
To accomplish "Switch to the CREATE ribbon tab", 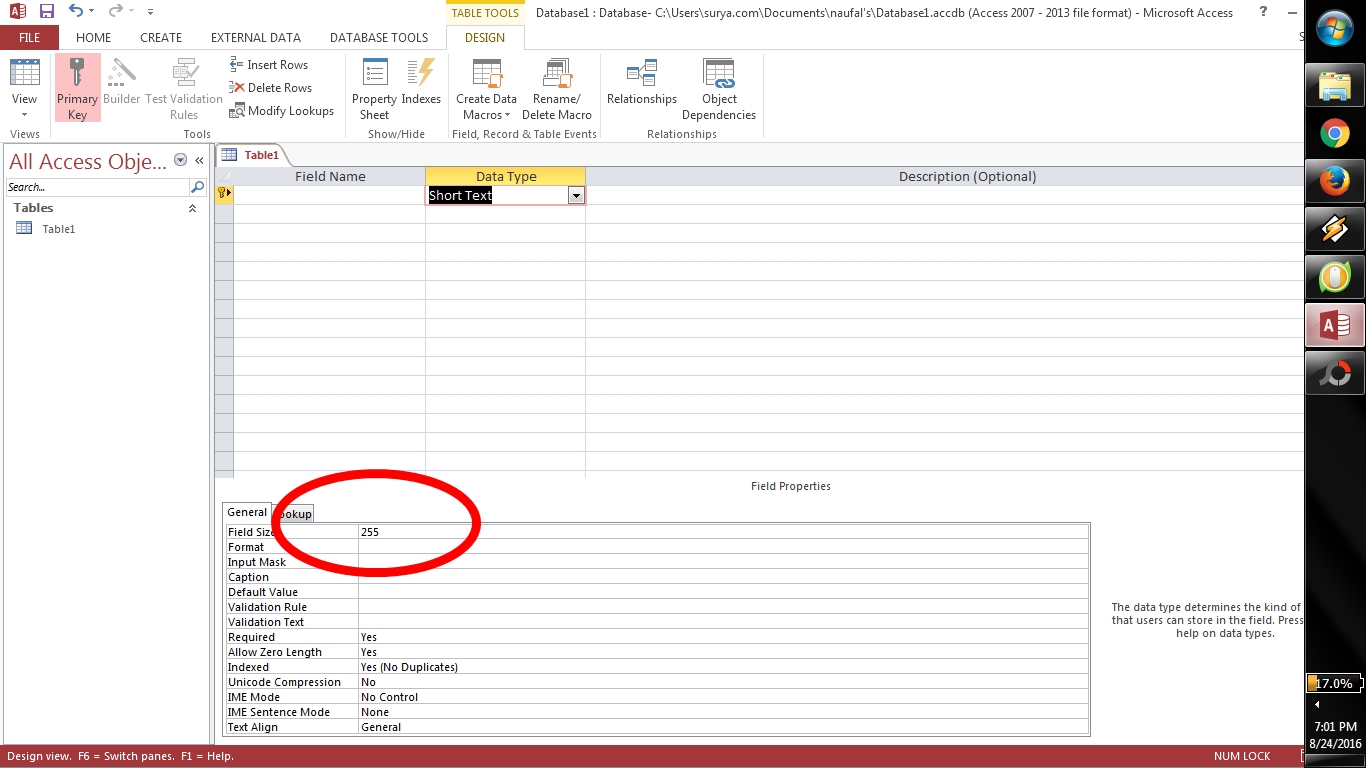I will pos(161,38).
